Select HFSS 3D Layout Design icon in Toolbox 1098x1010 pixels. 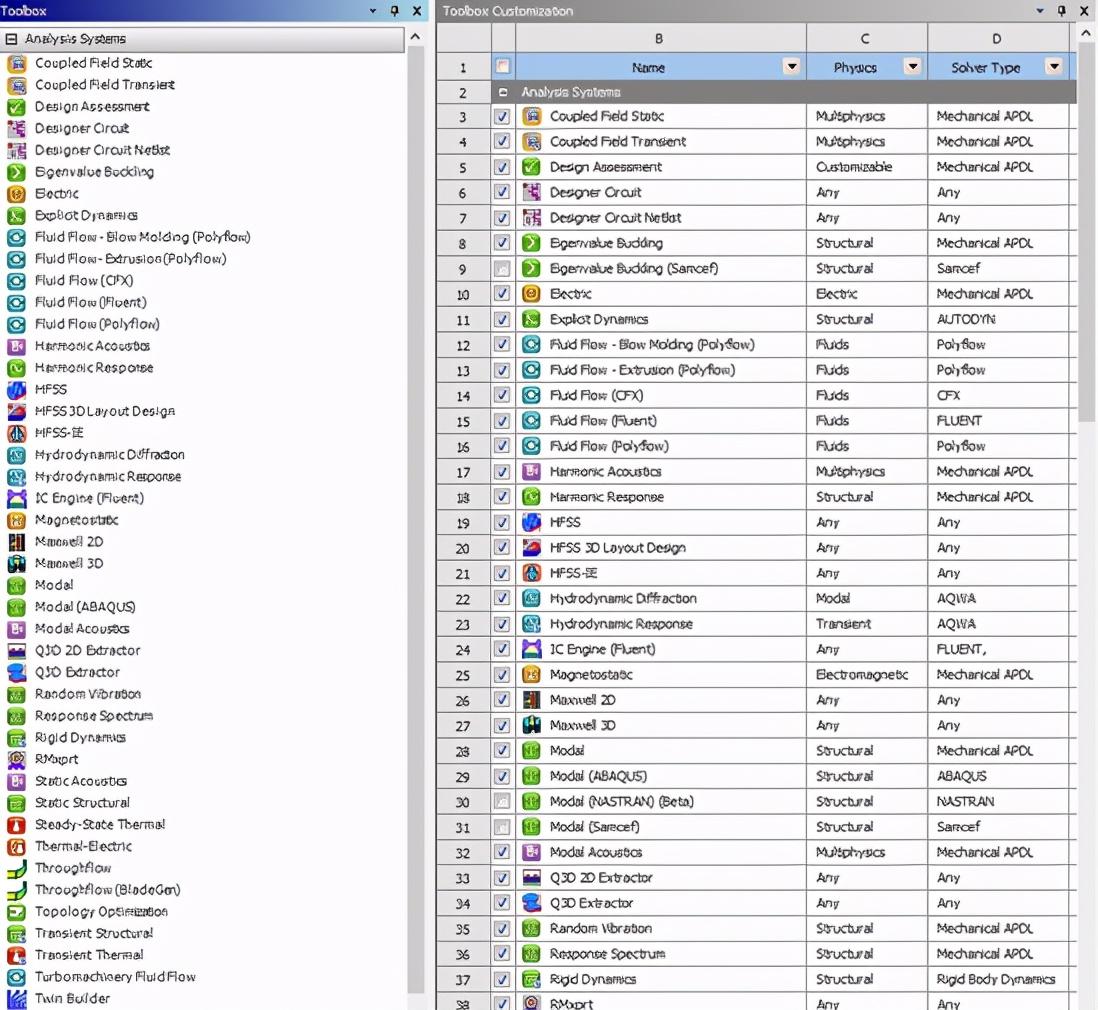click(16, 411)
